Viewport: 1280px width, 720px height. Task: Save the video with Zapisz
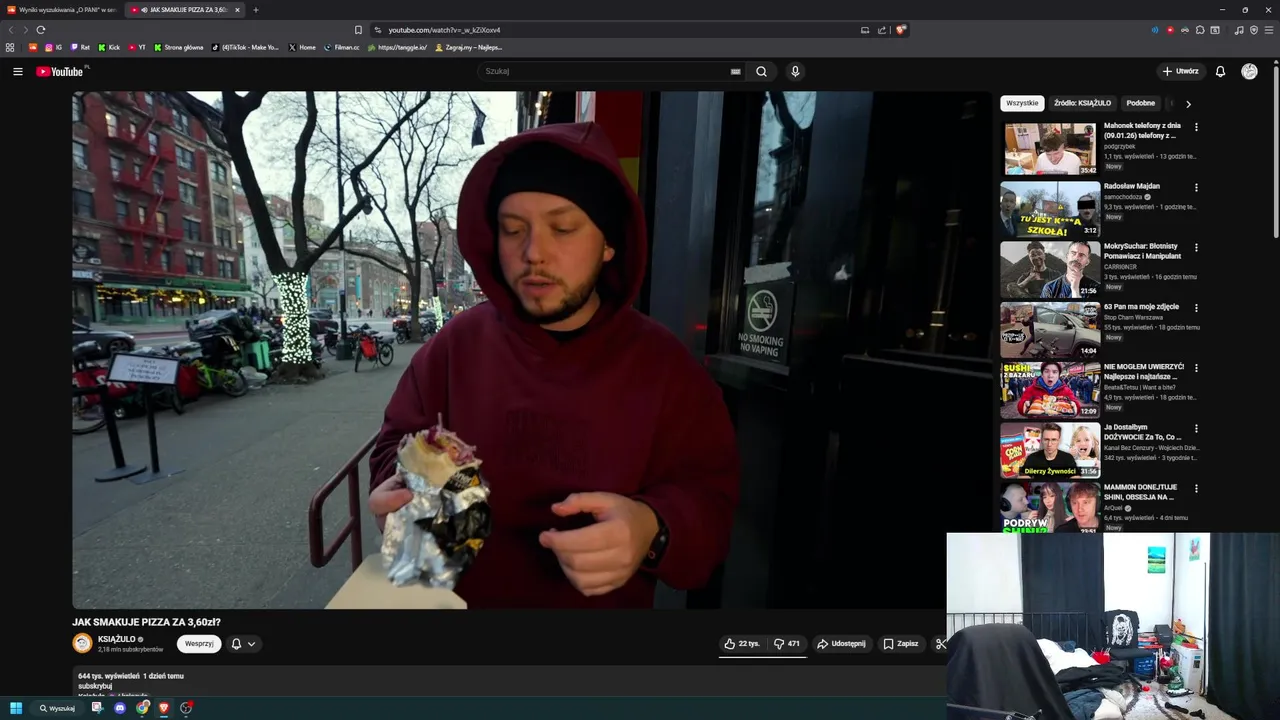(x=900, y=644)
